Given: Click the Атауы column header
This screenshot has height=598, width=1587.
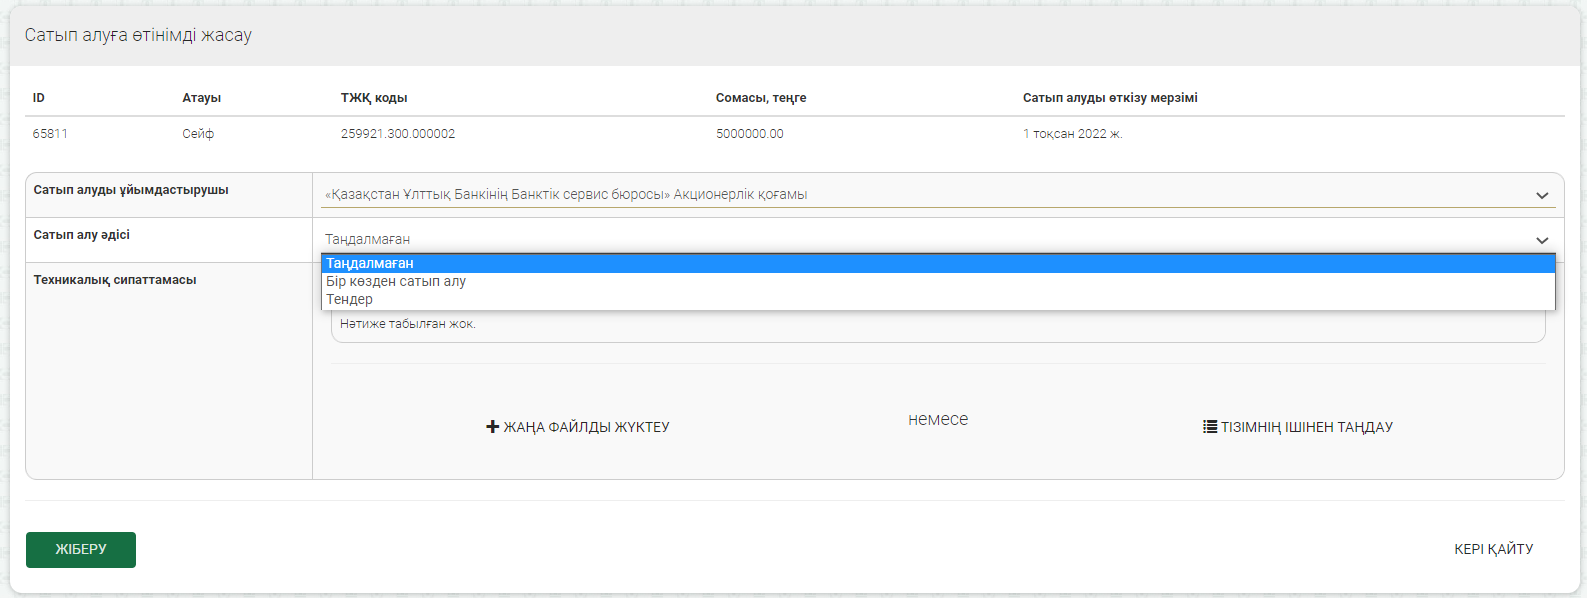Looking at the screenshot, I should (201, 98).
